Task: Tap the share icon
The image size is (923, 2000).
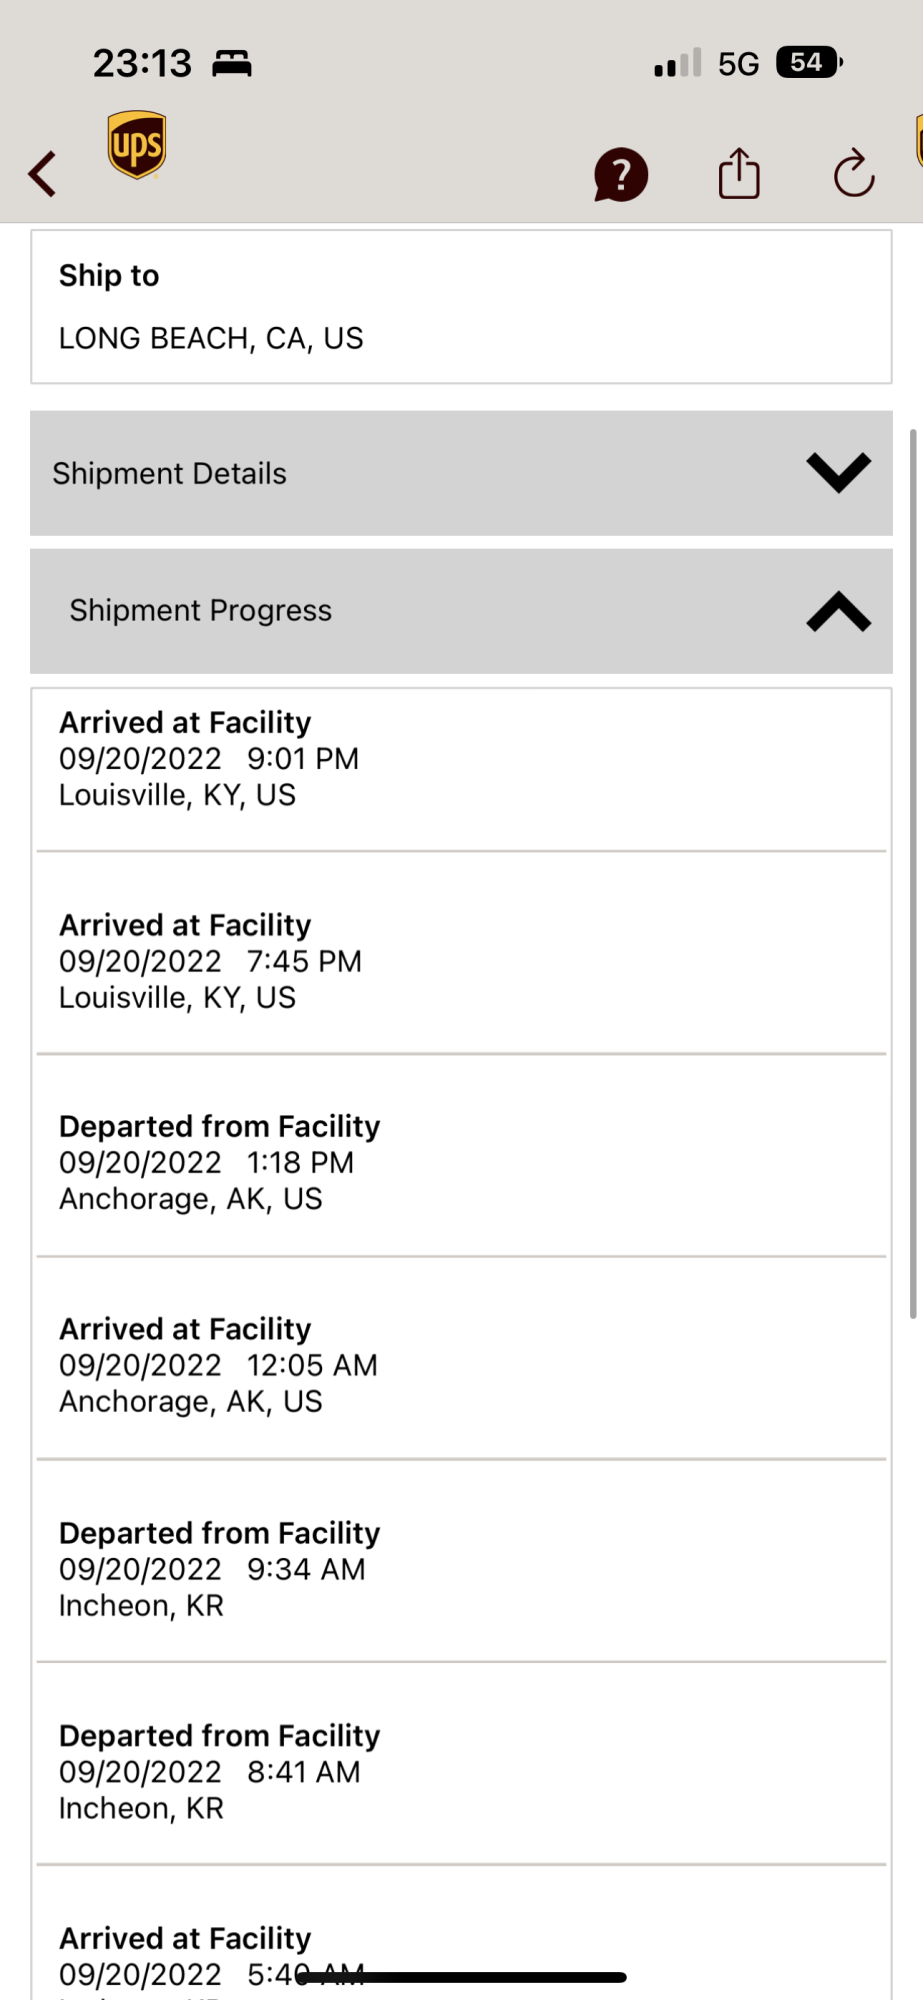Action: point(739,174)
